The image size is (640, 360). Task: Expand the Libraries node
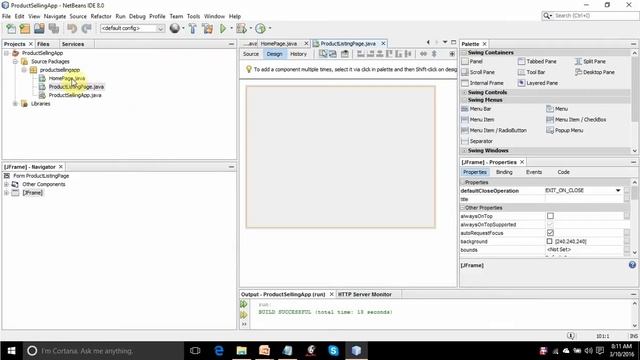pos(16,104)
